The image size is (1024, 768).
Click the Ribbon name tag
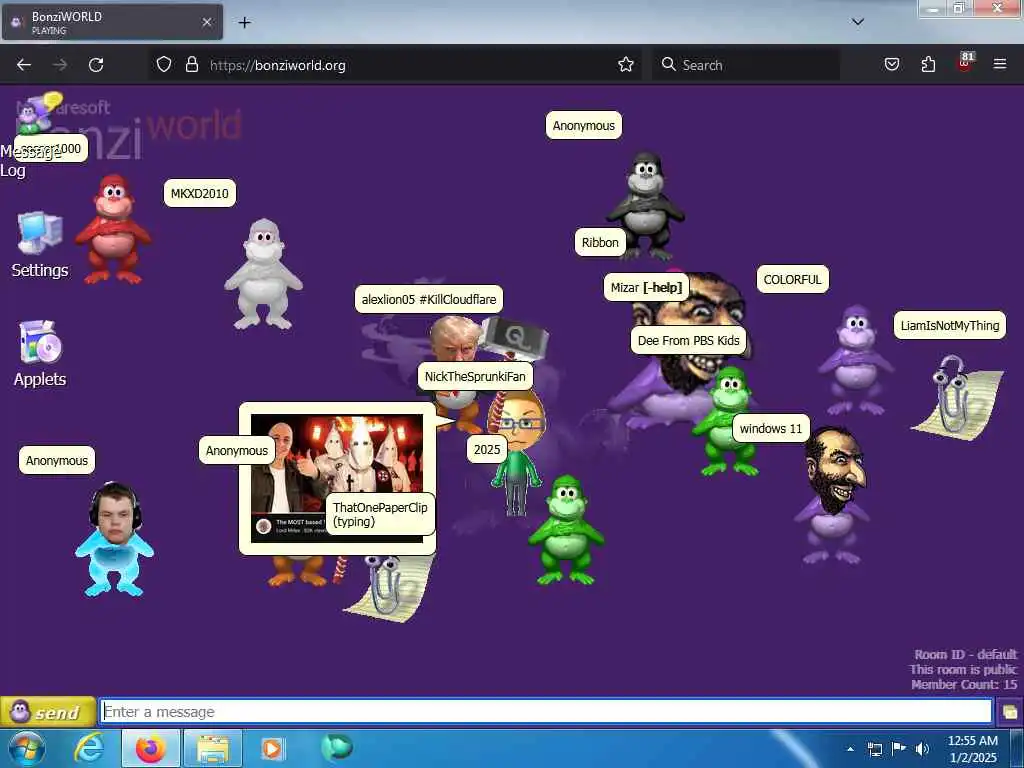coord(600,242)
